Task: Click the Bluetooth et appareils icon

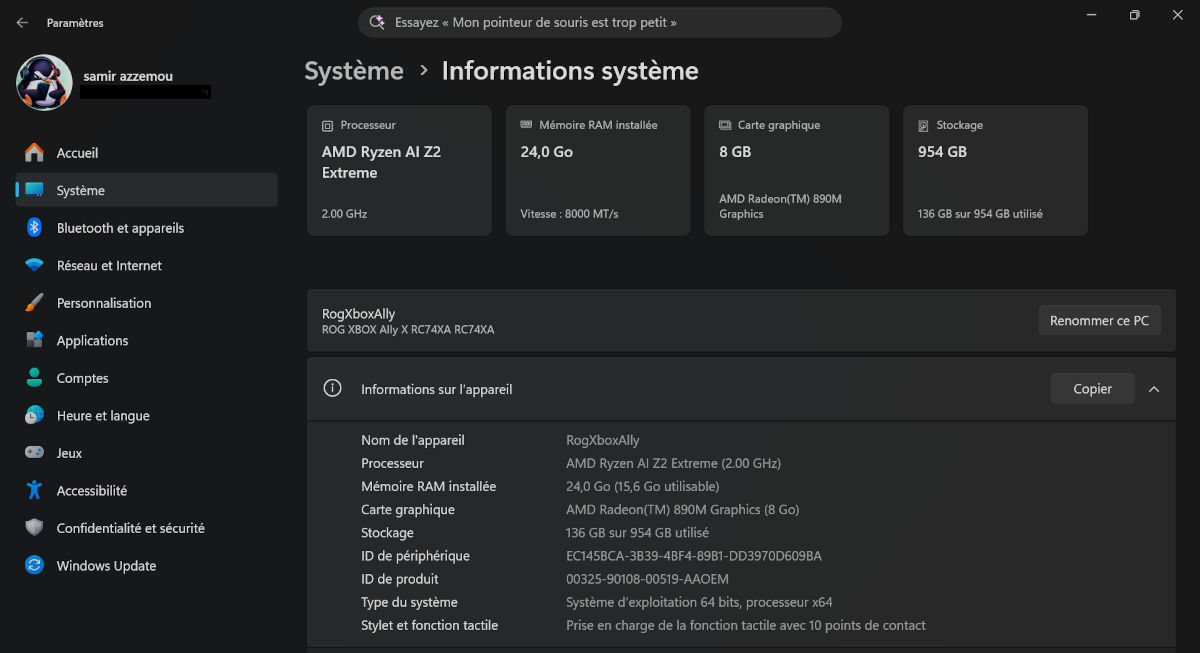Action: point(34,228)
